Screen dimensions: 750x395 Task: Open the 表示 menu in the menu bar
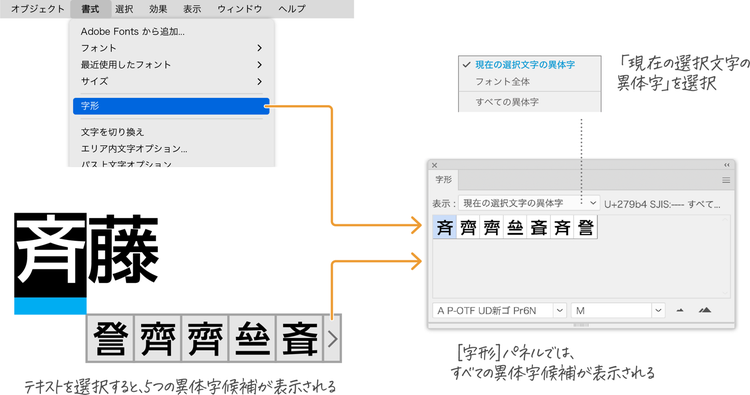192,9
